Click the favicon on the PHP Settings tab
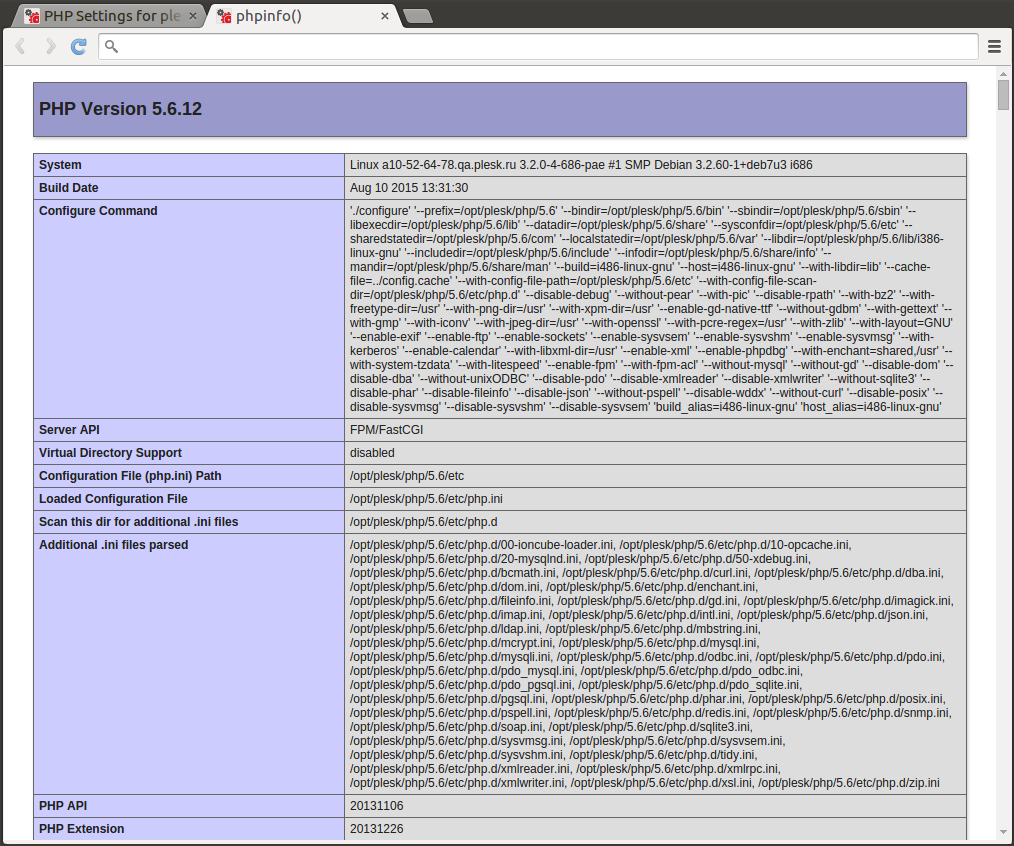Image resolution: width=1014 pixels, height=846 pixels. (x=32, y=16)
